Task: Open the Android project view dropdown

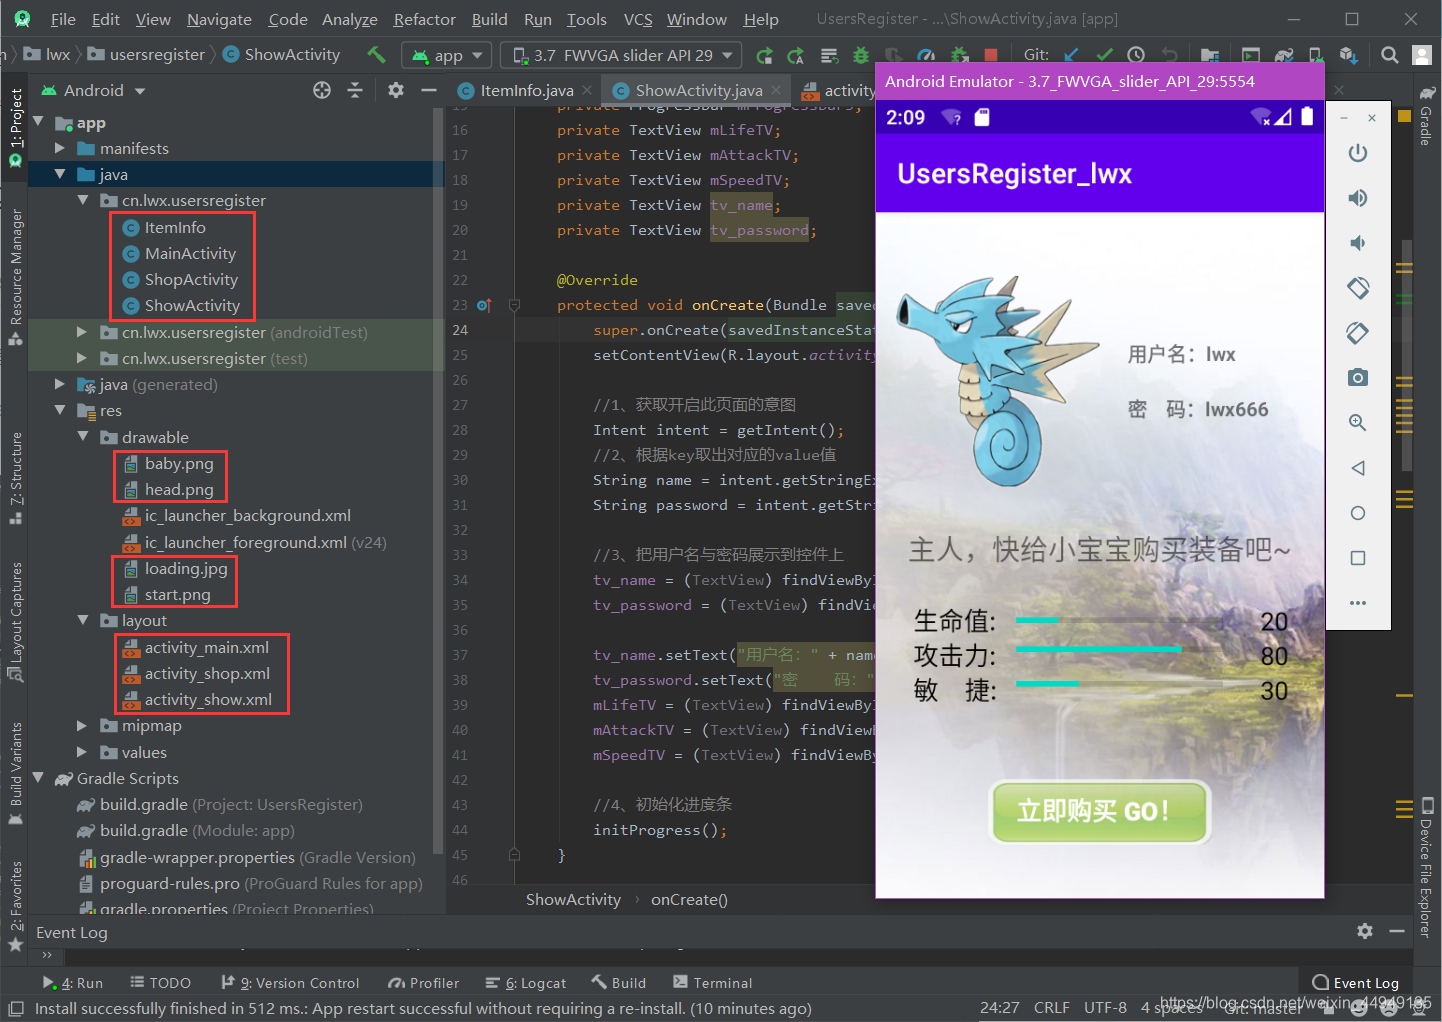Action: click(x=94, y=90)
